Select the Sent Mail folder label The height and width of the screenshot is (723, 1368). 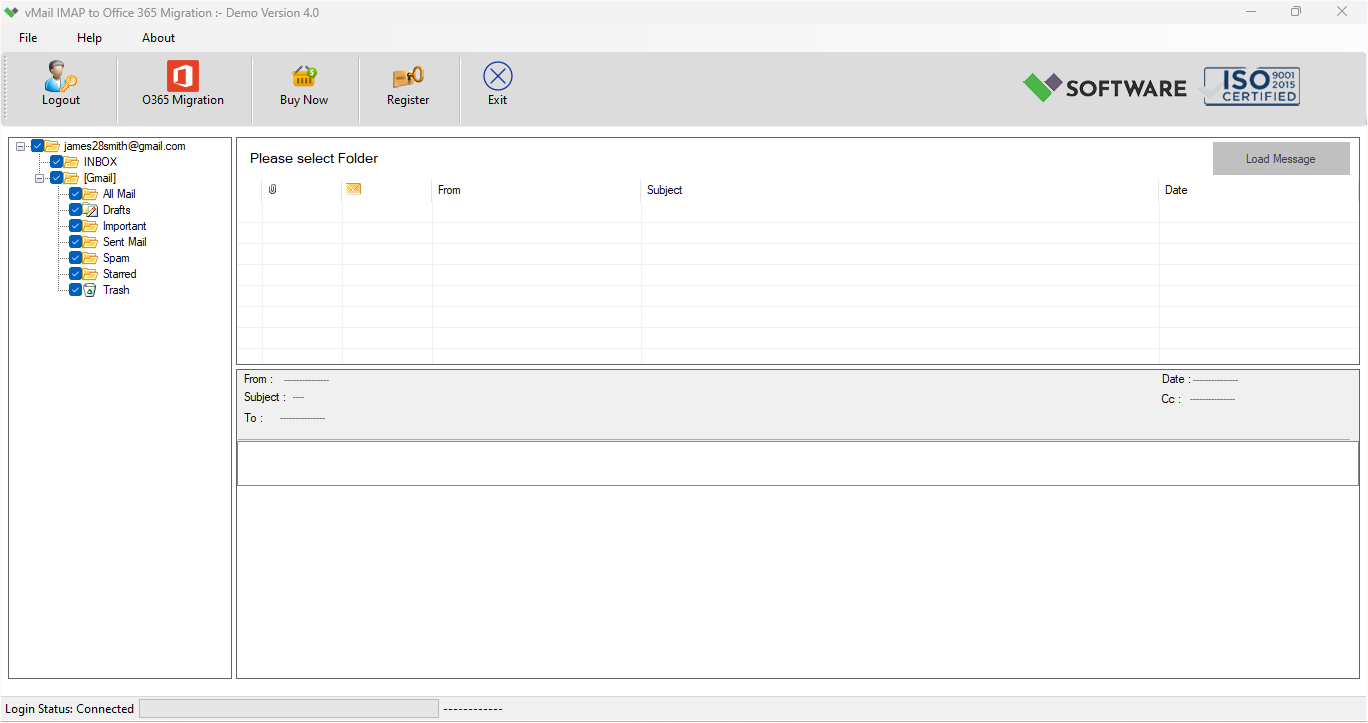coord(125,242)
